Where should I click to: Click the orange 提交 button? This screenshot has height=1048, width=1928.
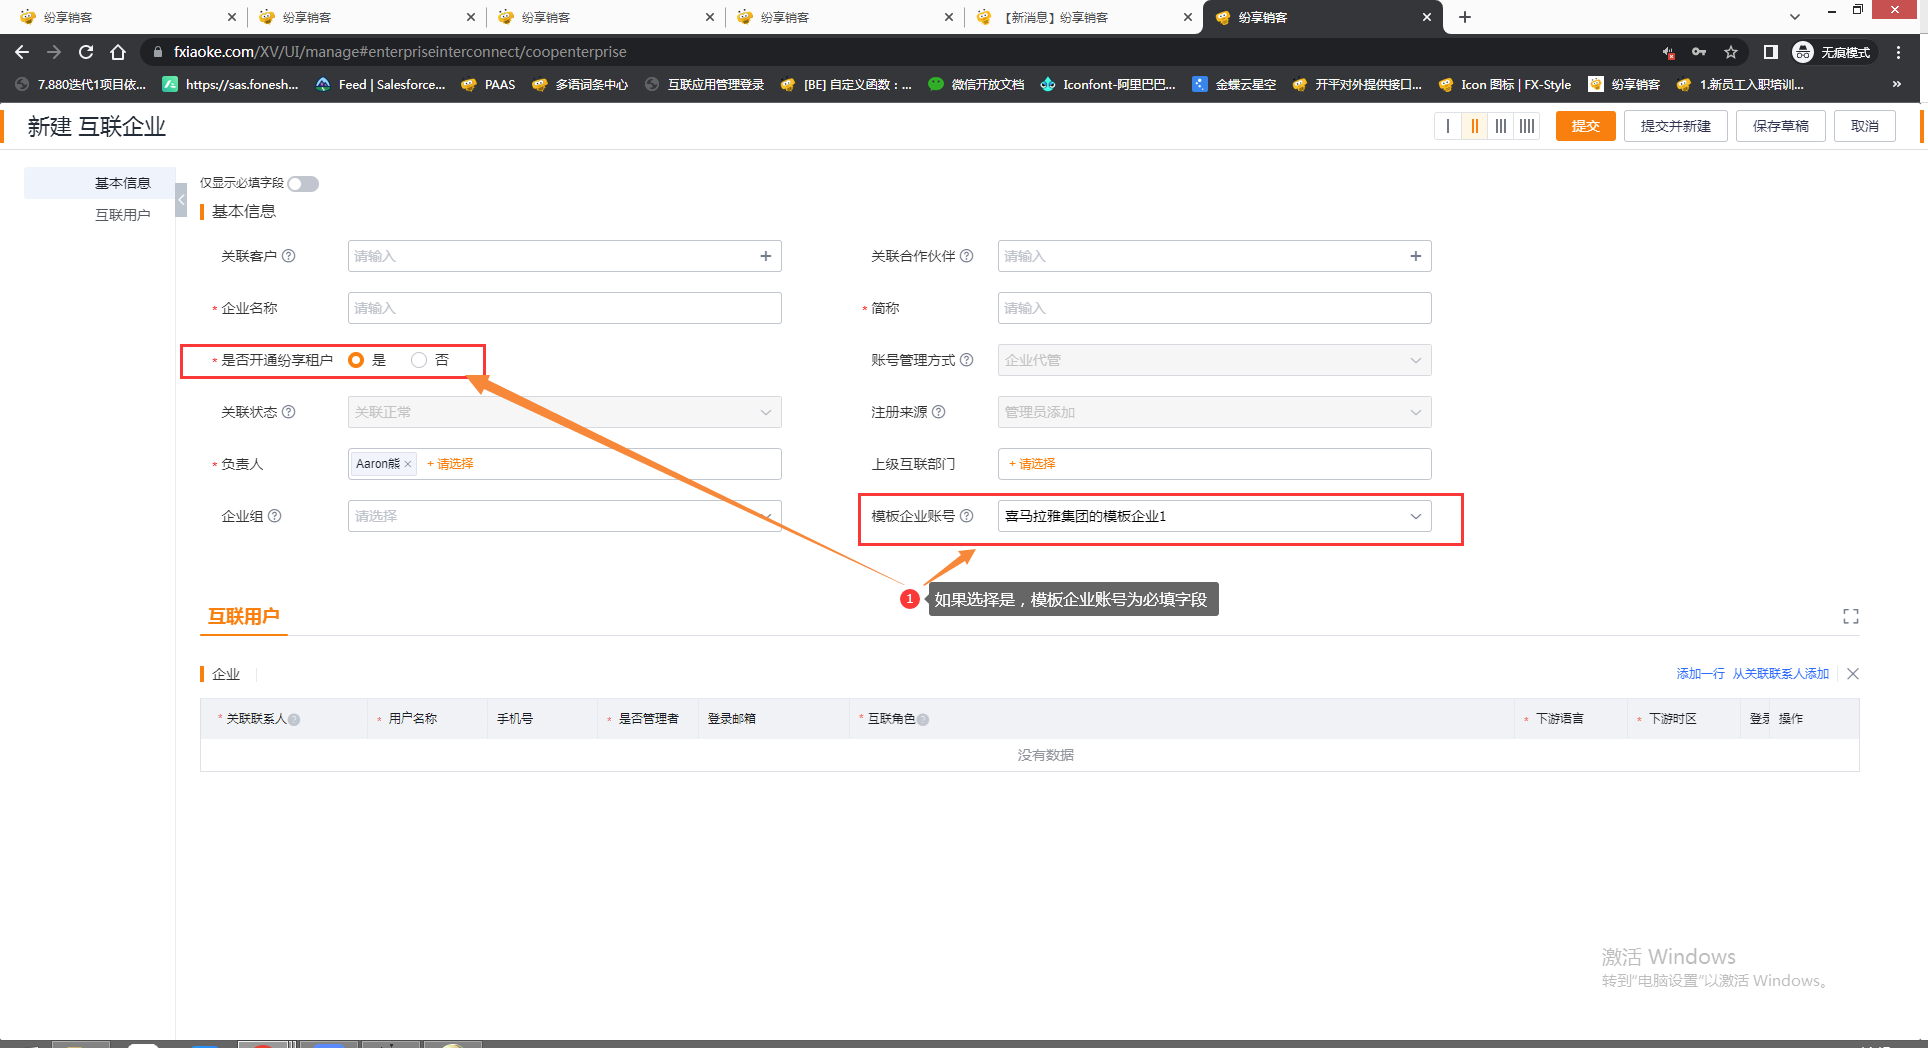pos(1585,126)
